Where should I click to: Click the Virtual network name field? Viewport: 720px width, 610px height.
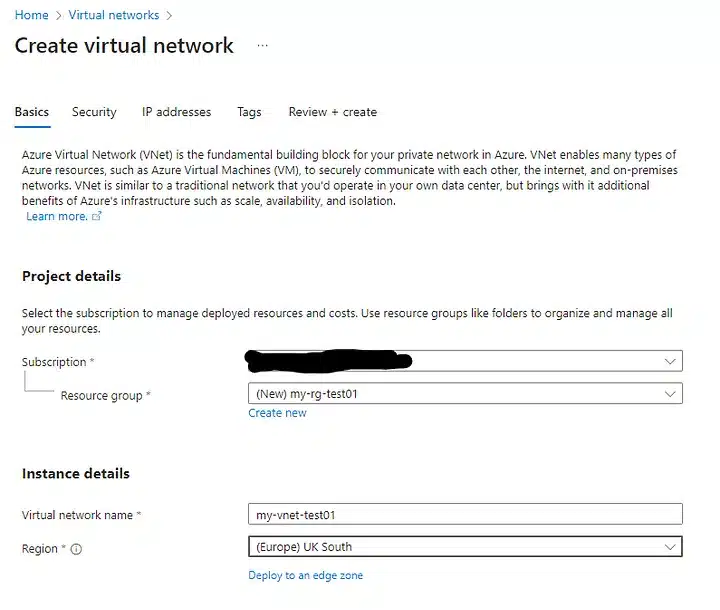(x=465, y=514)
